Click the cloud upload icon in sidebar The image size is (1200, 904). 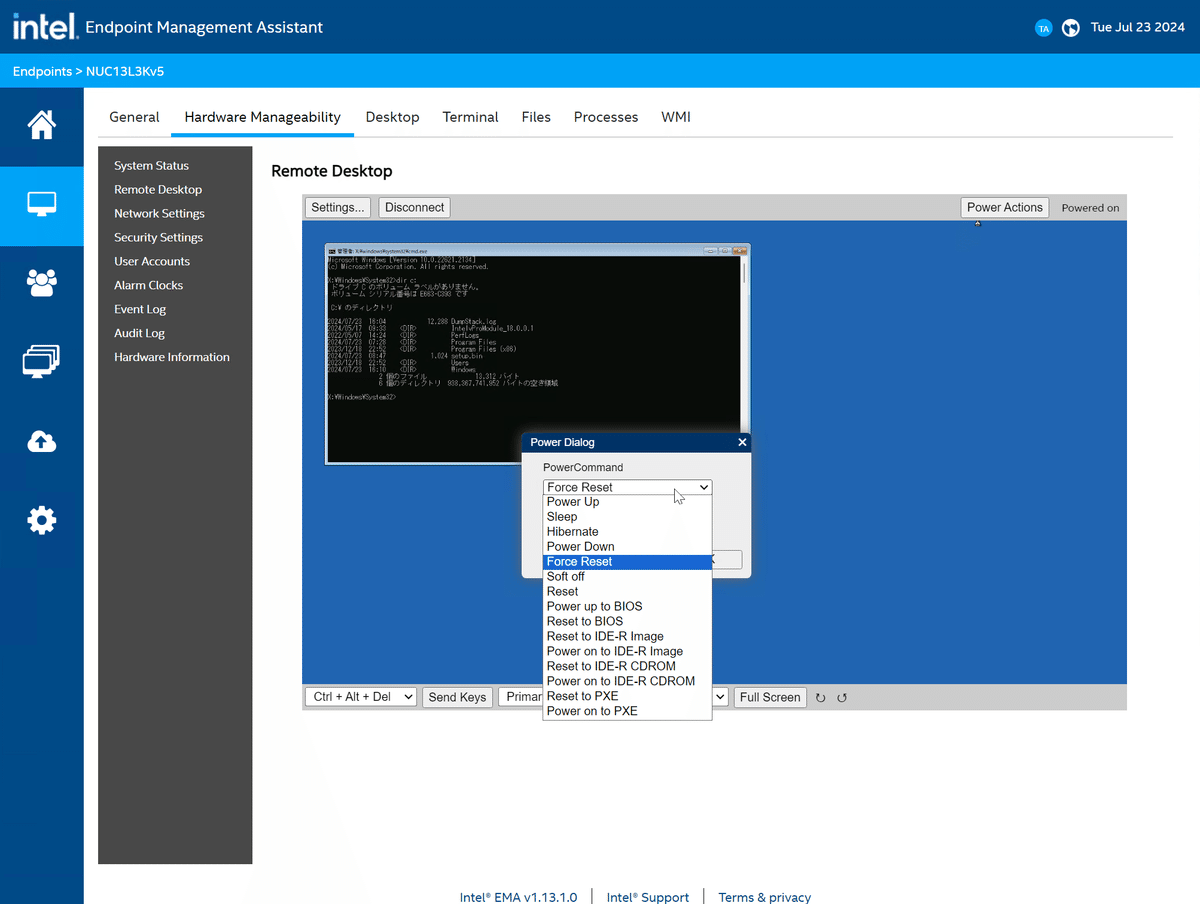41,441
